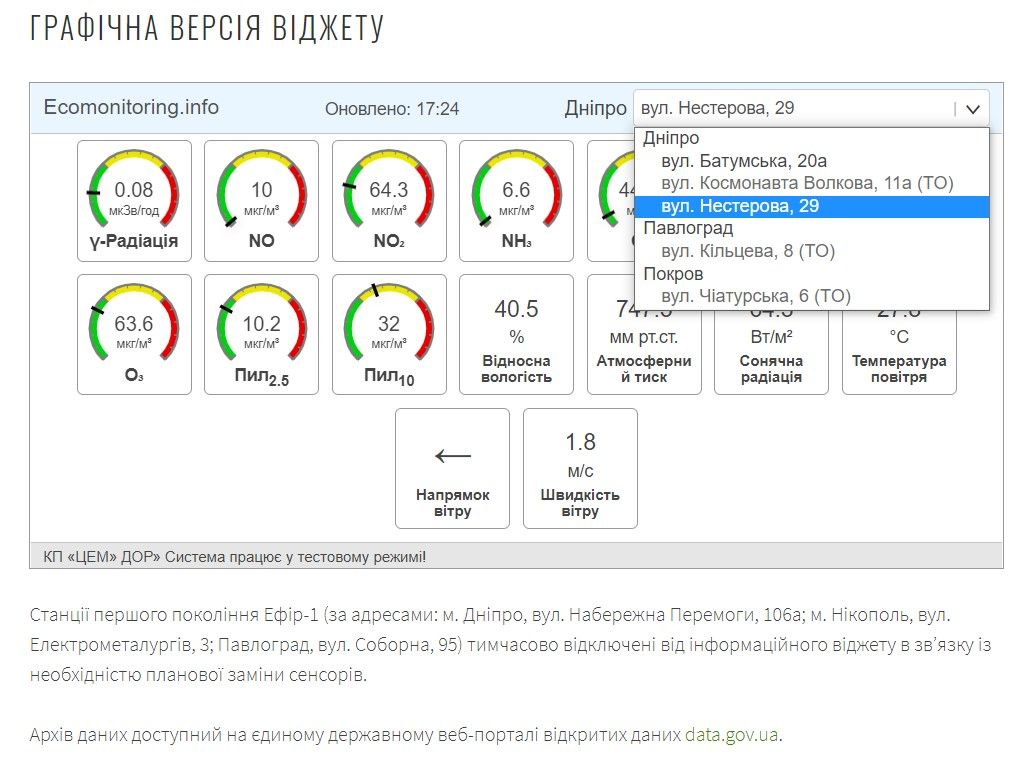Click the NO gauge tile

click(x=261, y=198)
